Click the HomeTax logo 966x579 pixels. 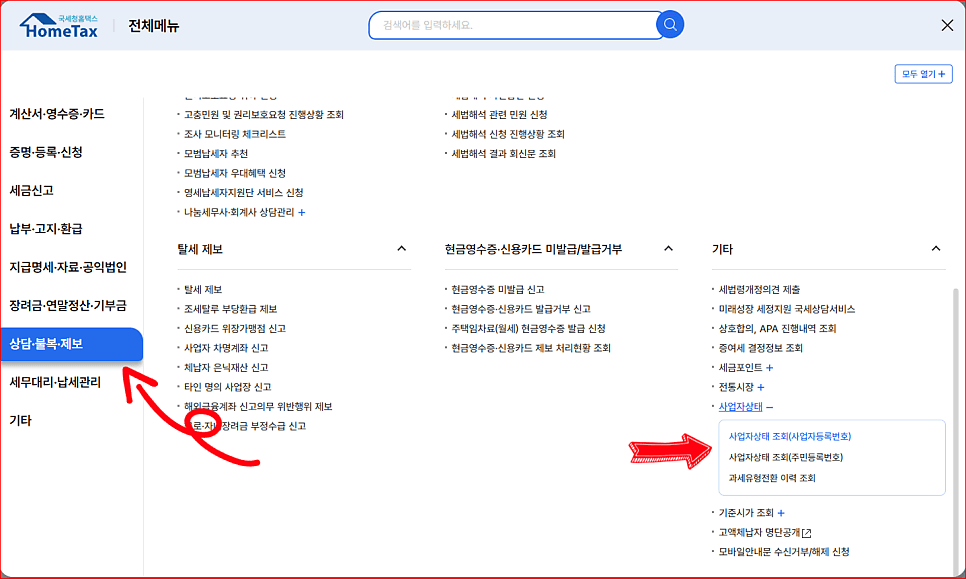click(60, 24)
